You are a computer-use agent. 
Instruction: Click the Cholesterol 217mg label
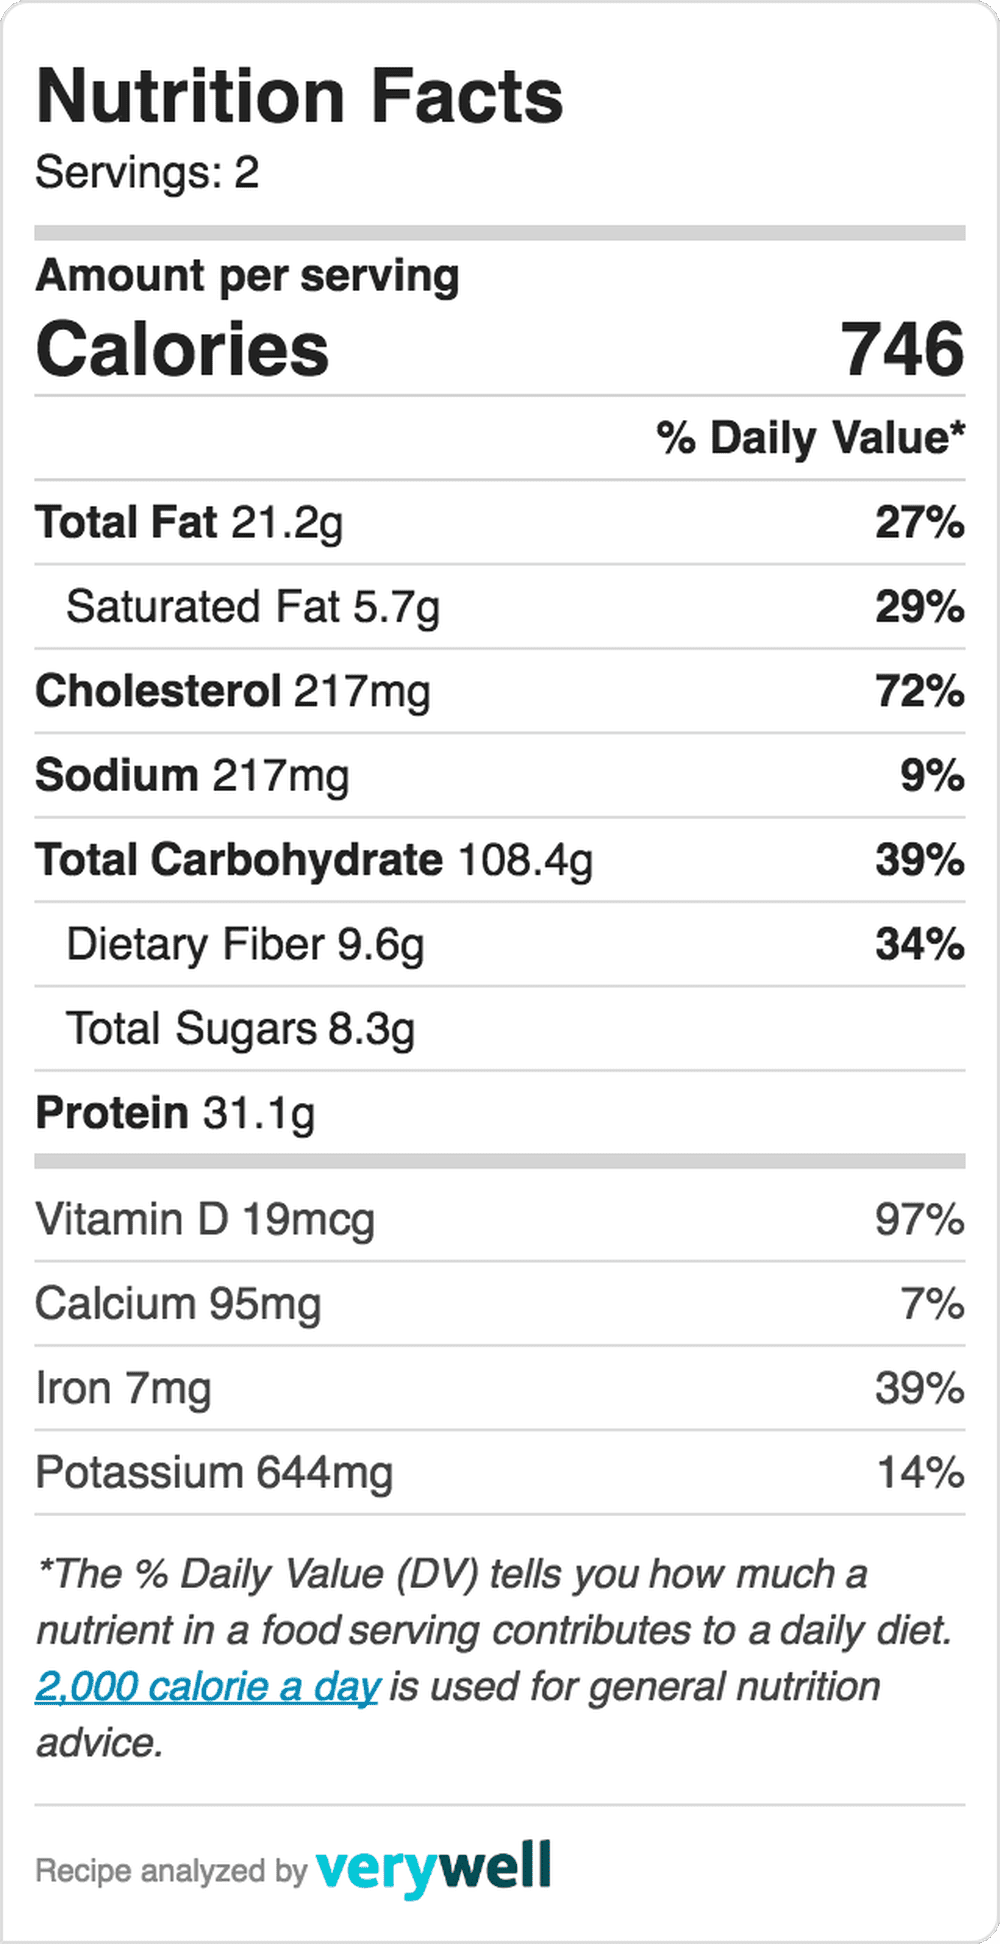tap(233, 692)
